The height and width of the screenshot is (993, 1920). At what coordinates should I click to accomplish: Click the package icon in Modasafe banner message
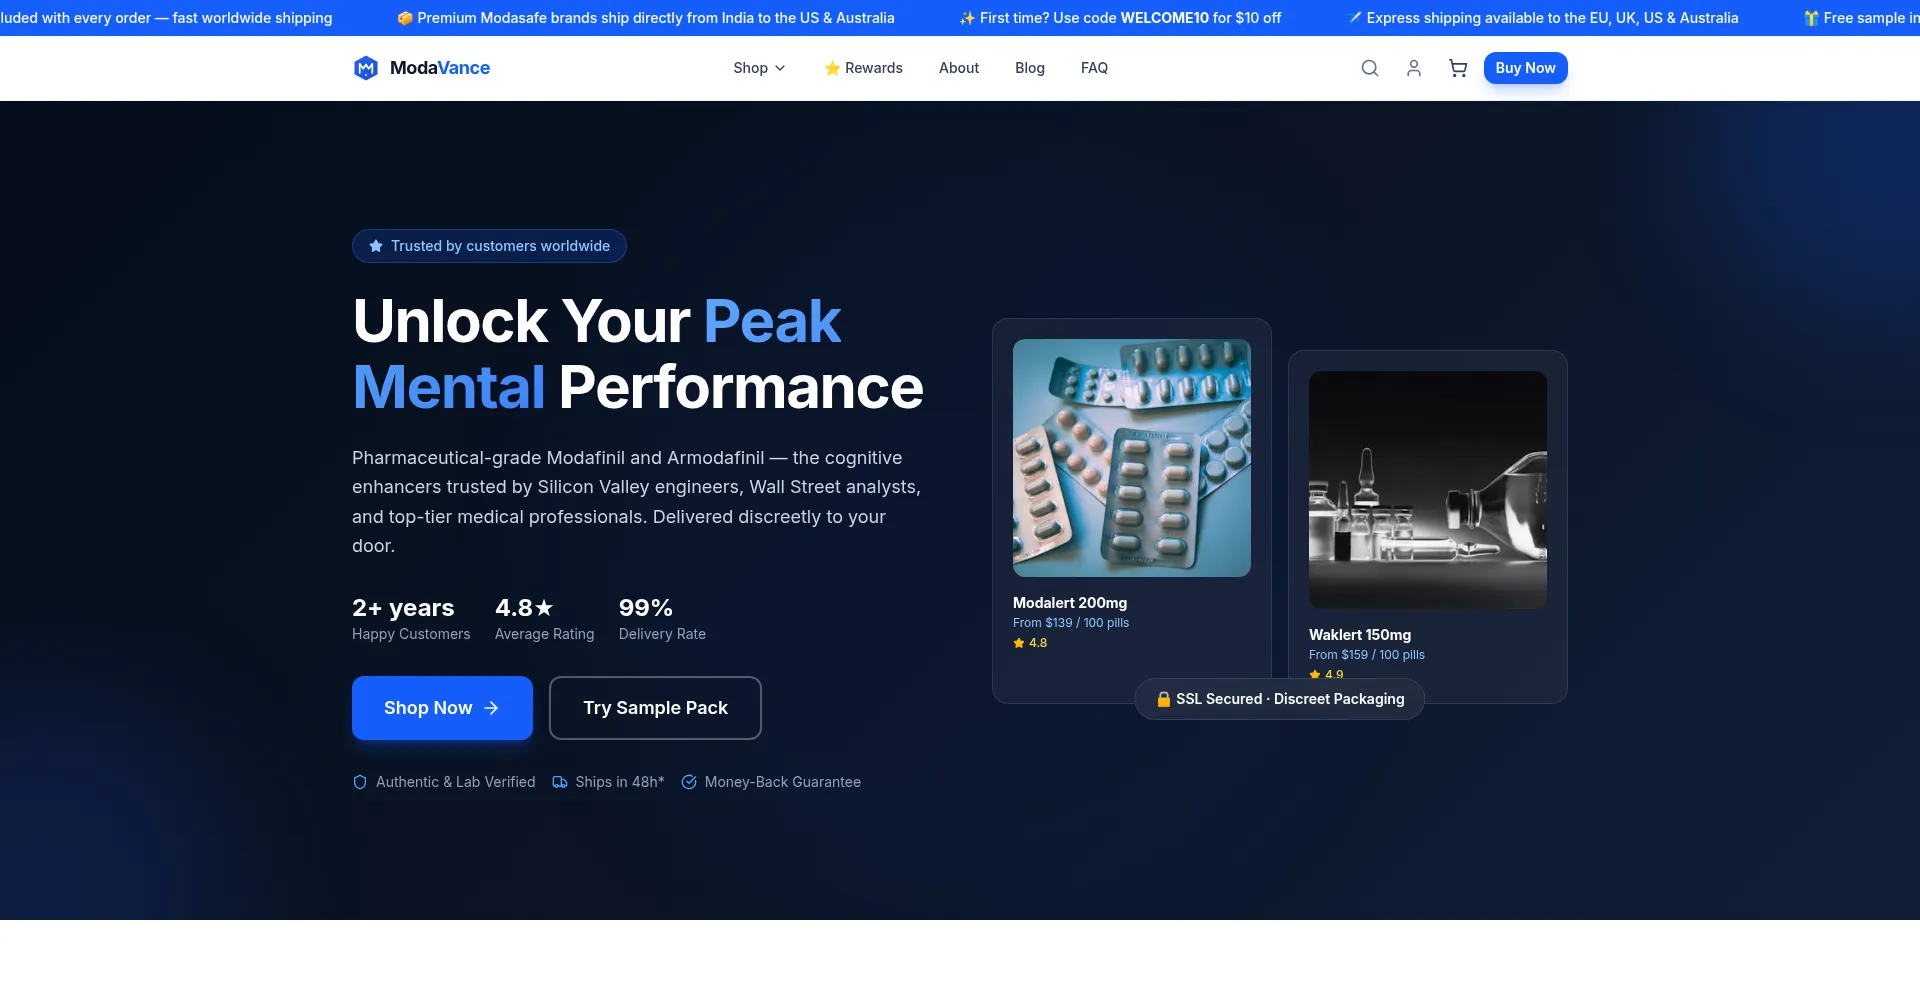[x=405, y=18]
